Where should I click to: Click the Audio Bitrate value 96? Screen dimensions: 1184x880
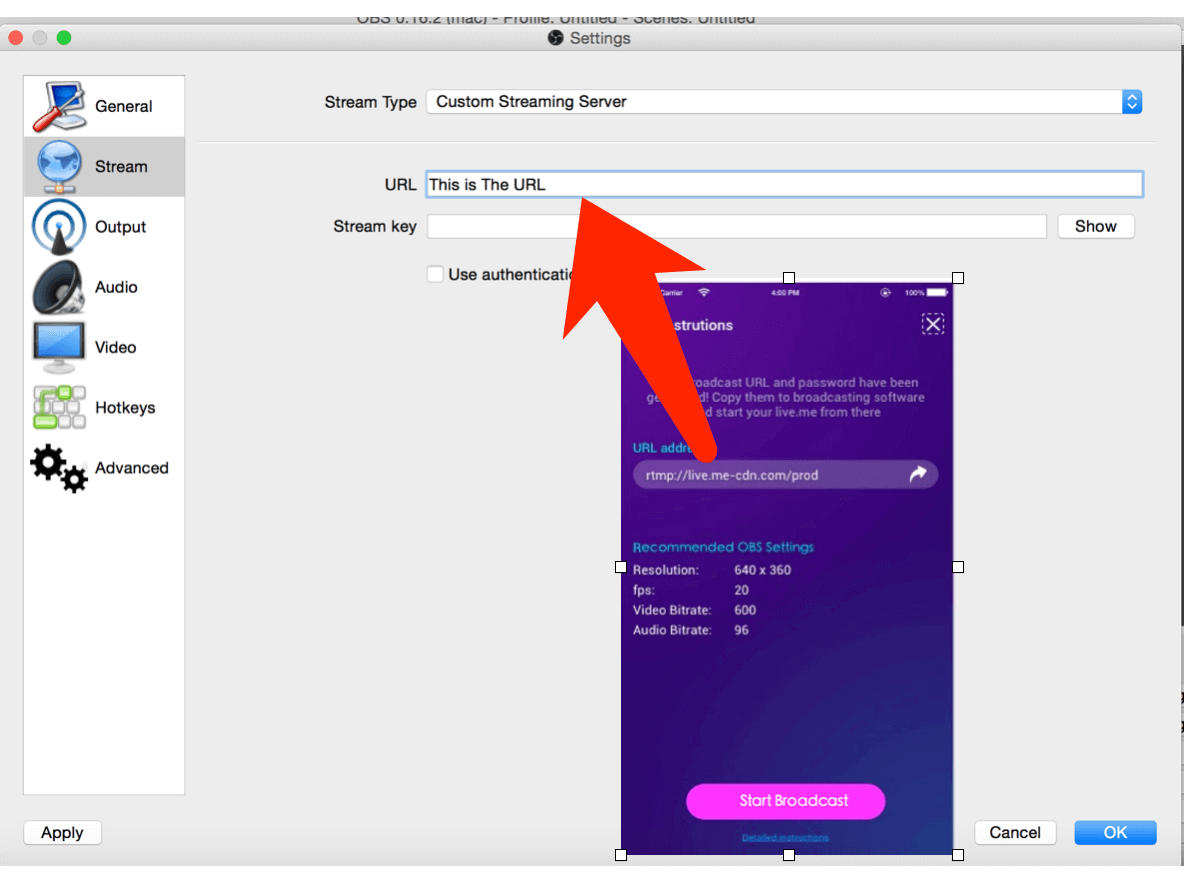(742, 630)
